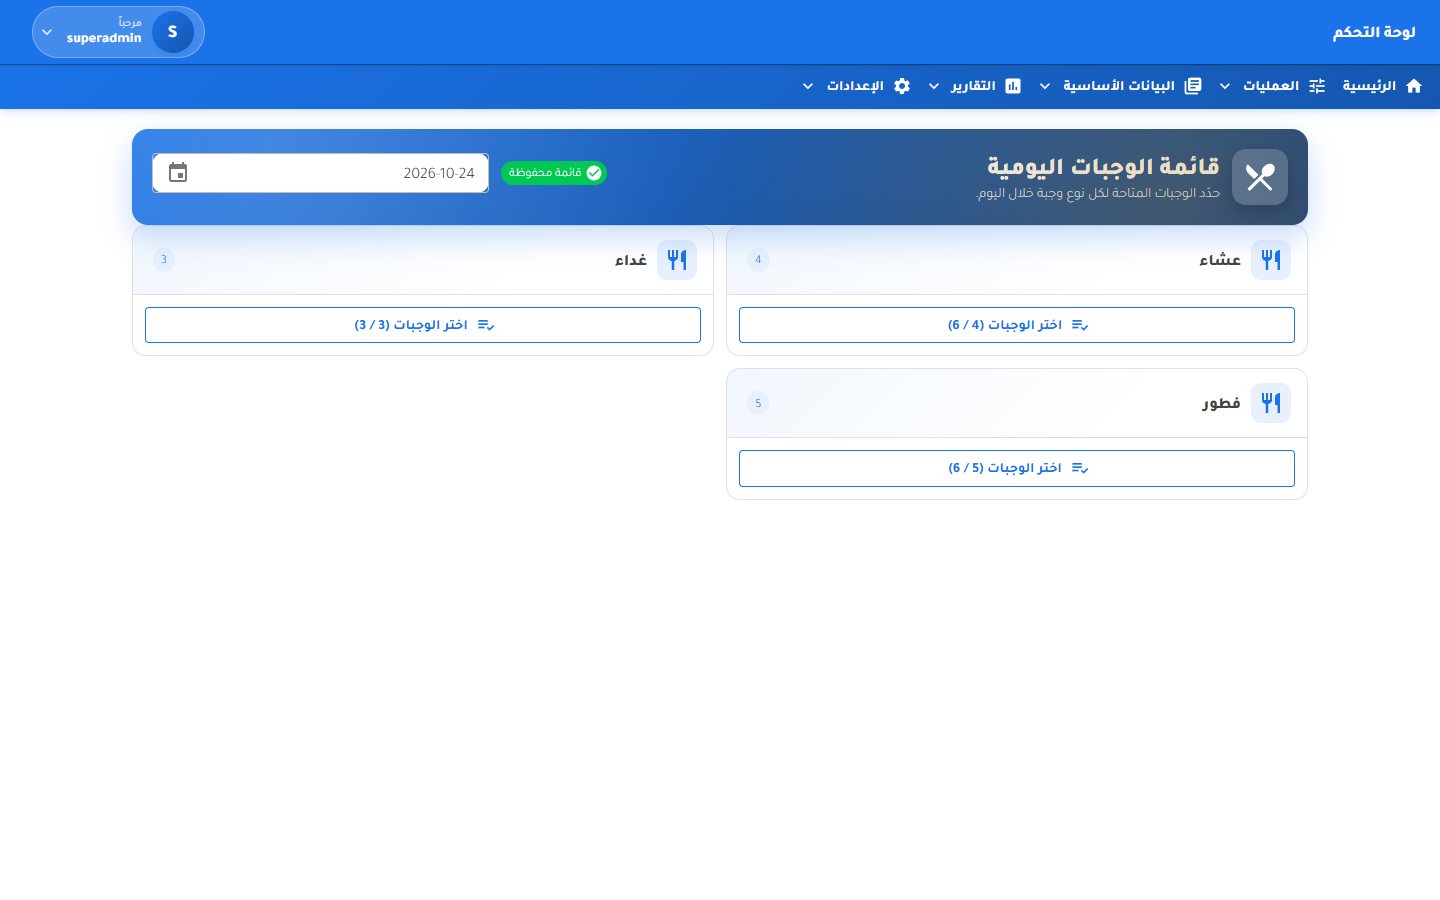1440x900 pixels.
Task: Click the count badge 5 on فطور
Action: pyautogui.click(x=758, y=403)
